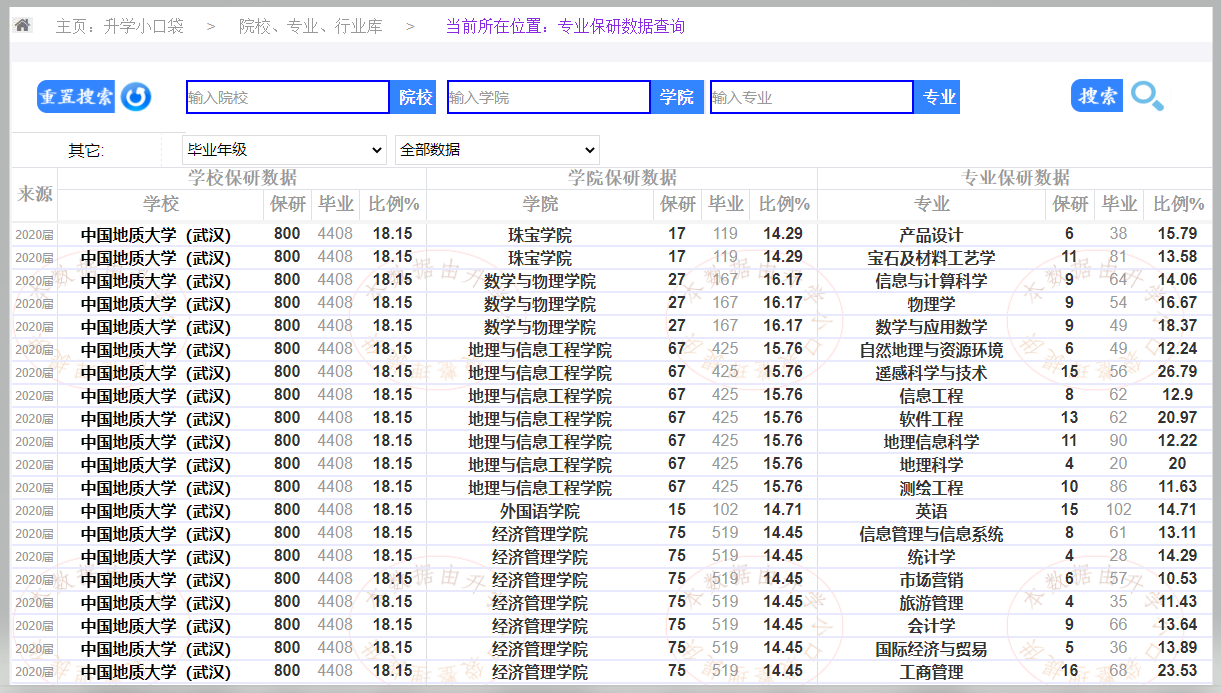Screen dimensions: 1221x693
Task: Open 院校、专业、行业库 breadcrumb link
Action: click(x=310, y=26)
